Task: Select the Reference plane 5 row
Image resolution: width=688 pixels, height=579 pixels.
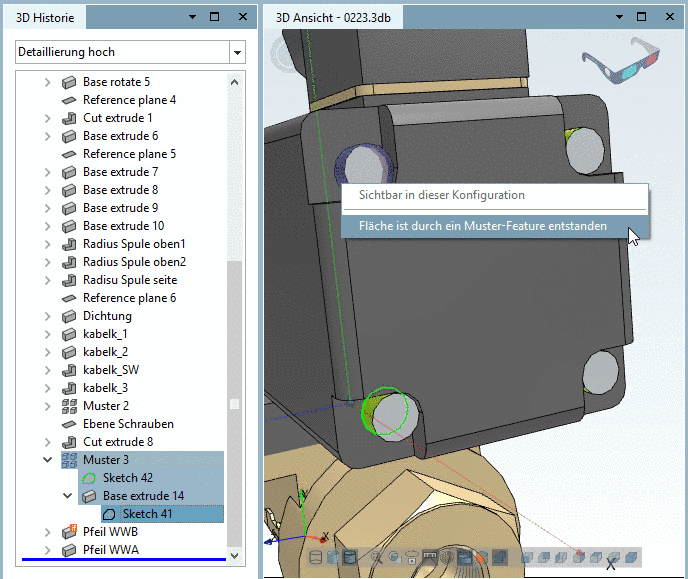Action: point(129,154)
